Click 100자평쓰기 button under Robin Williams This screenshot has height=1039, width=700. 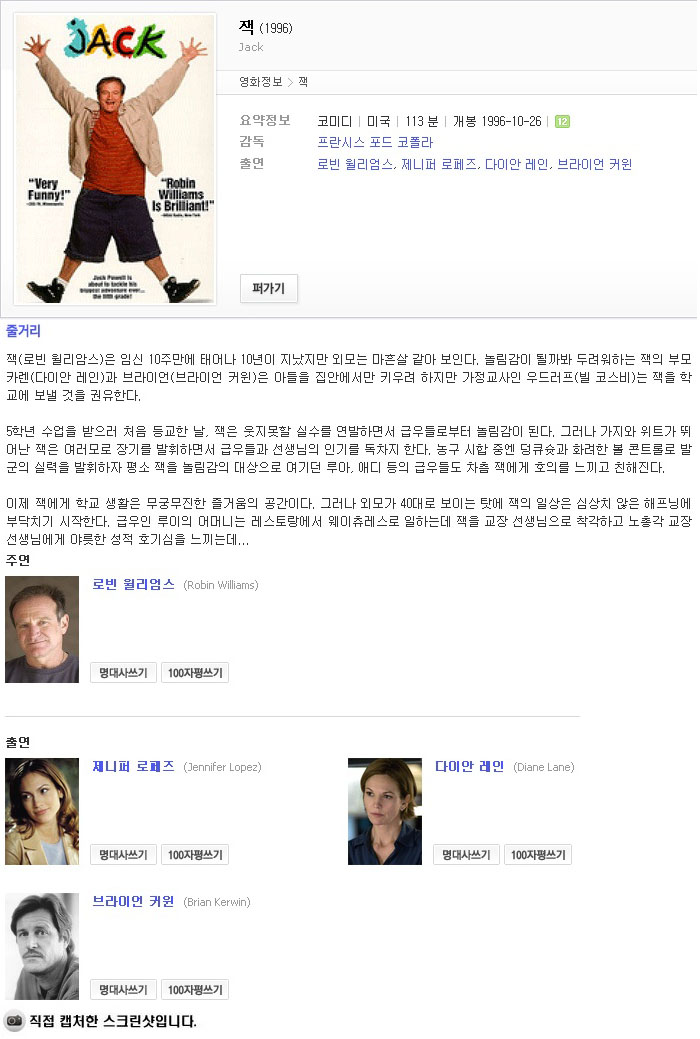(x=195, y=673)
